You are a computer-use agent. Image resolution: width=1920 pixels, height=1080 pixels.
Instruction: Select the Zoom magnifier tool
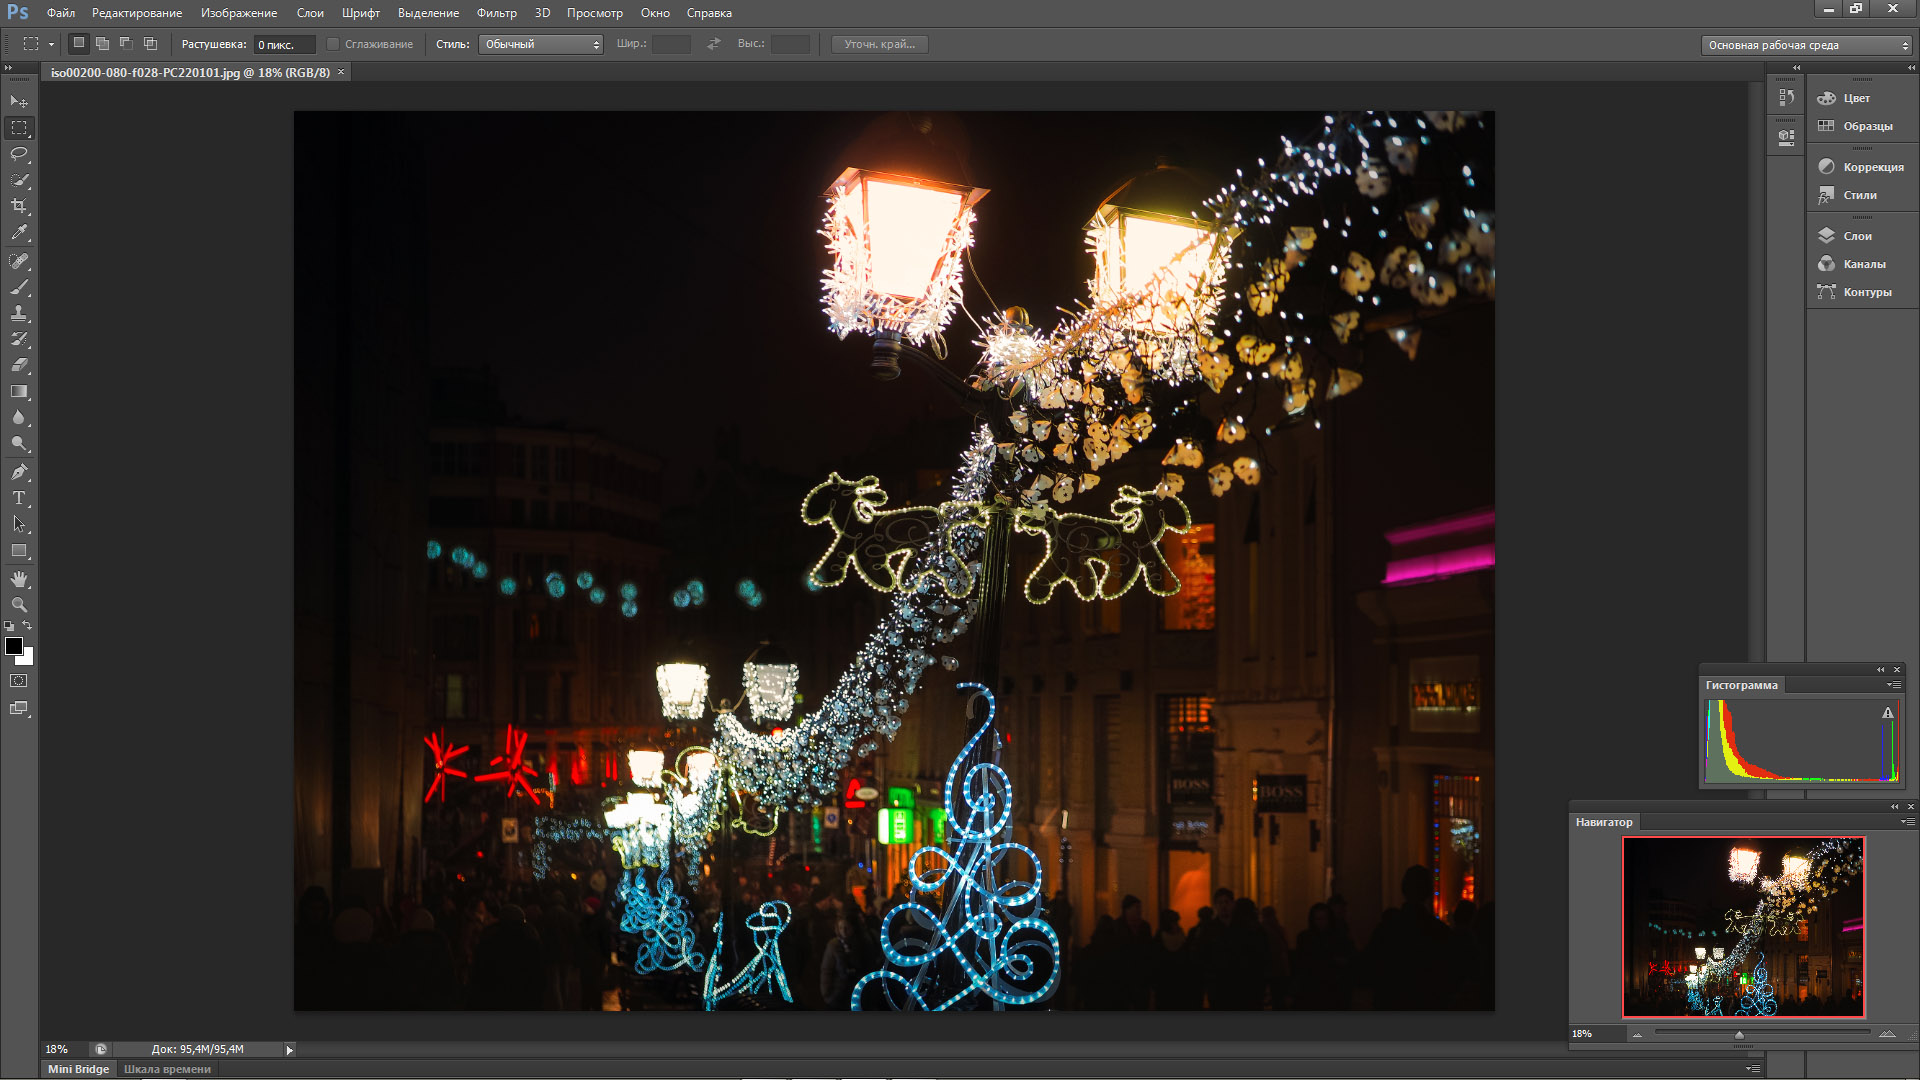pyautogui.click(x=19, y=605)
